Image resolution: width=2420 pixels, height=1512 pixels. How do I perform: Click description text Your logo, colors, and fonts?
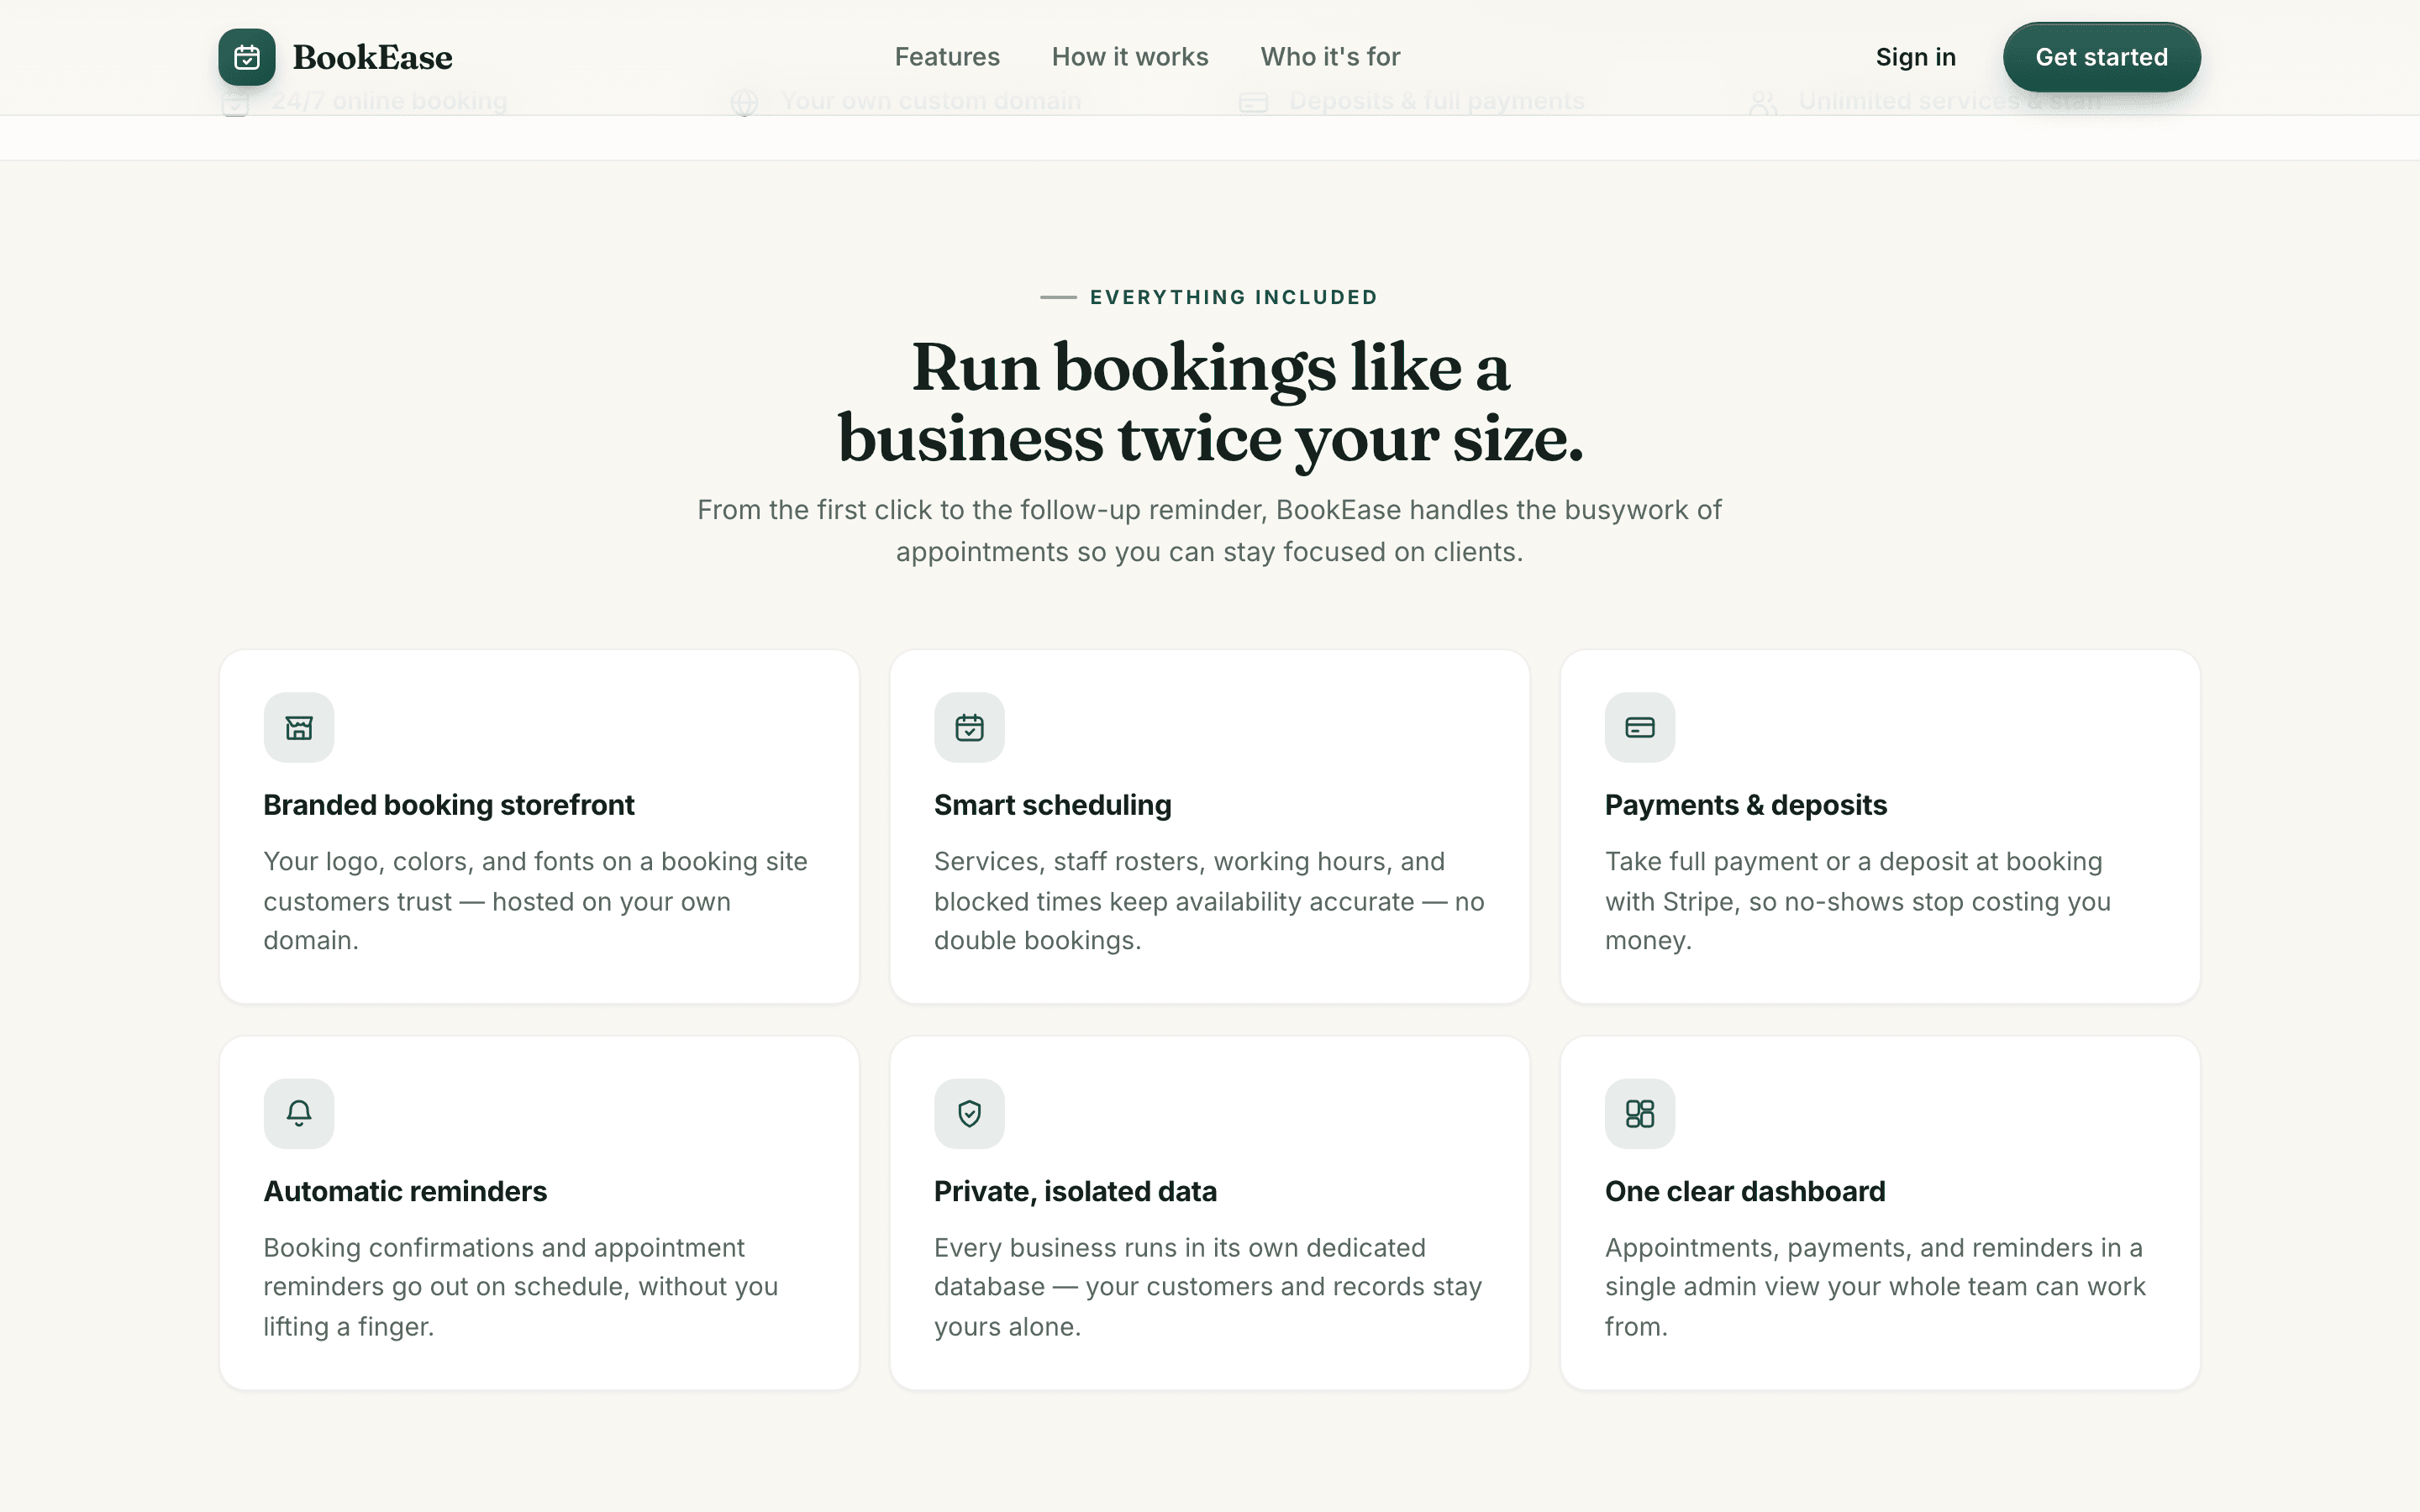point(536,901)
